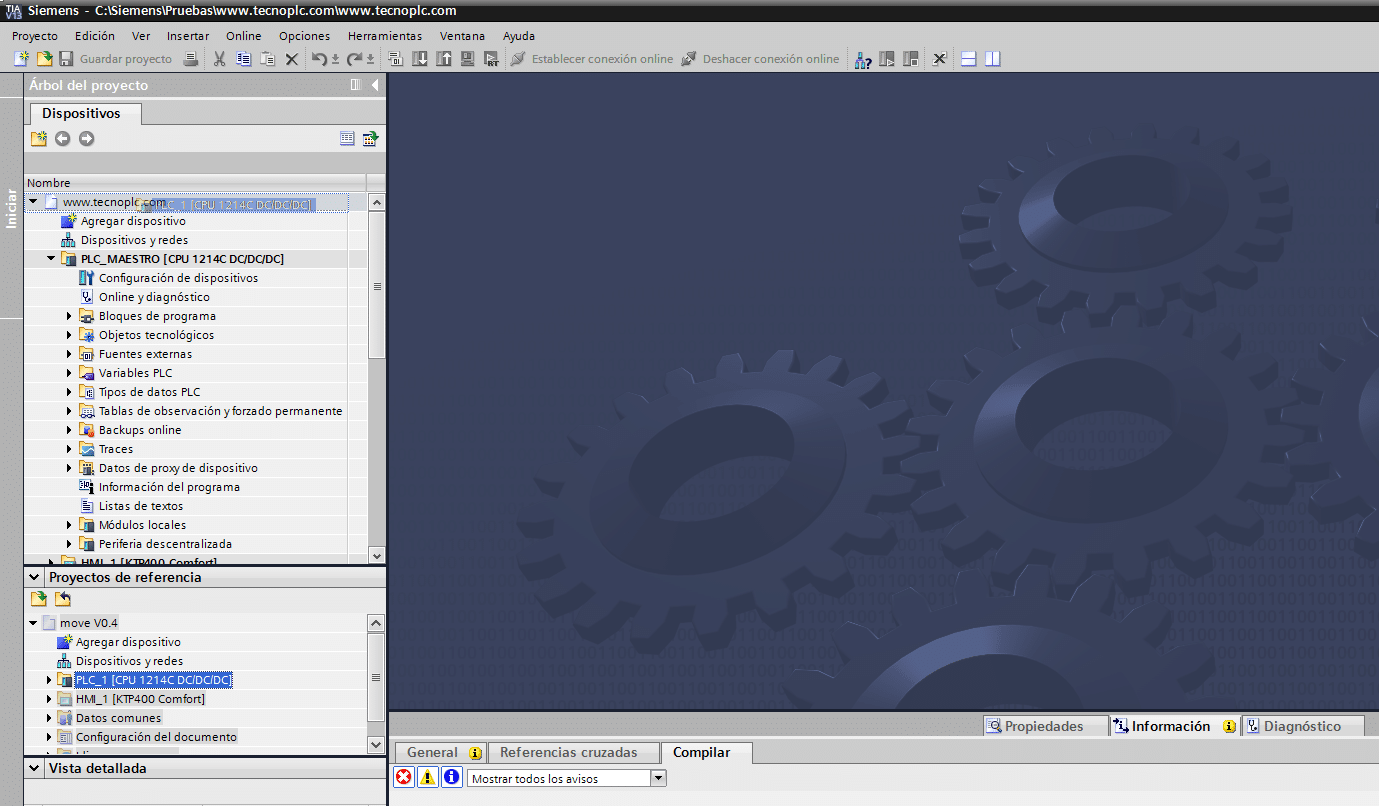Click Guardar proyecto save button
The height and width of the screenshot is (806, 1379).
click(x=115, y=59)
